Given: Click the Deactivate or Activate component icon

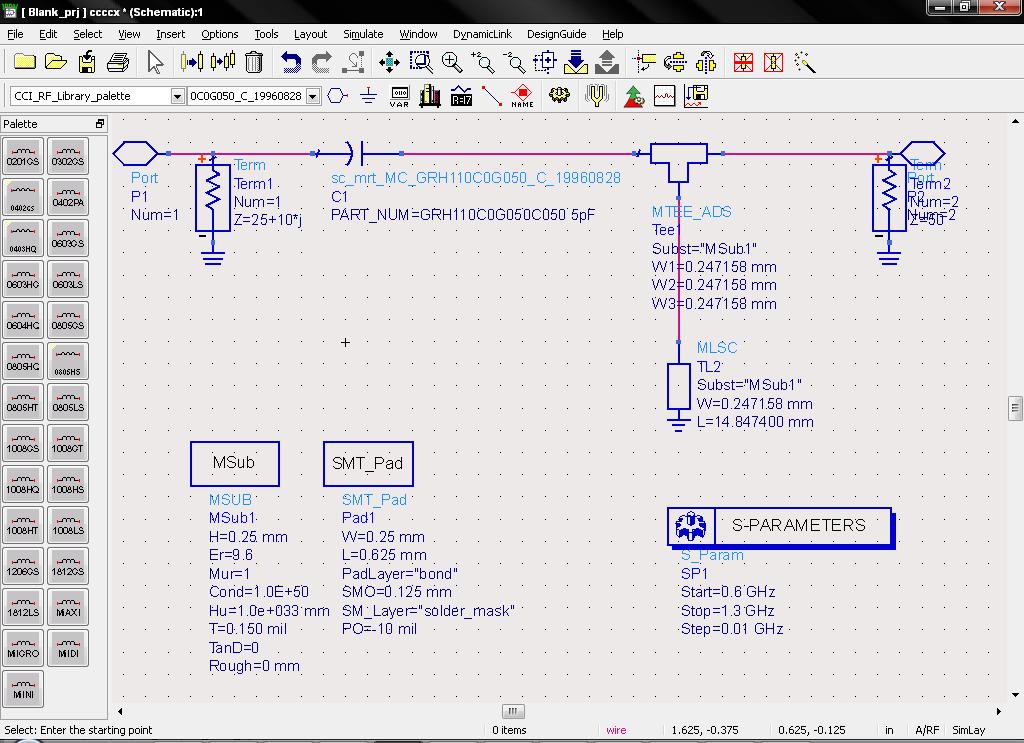Looking at the screenshot, I should coord(743,62).
